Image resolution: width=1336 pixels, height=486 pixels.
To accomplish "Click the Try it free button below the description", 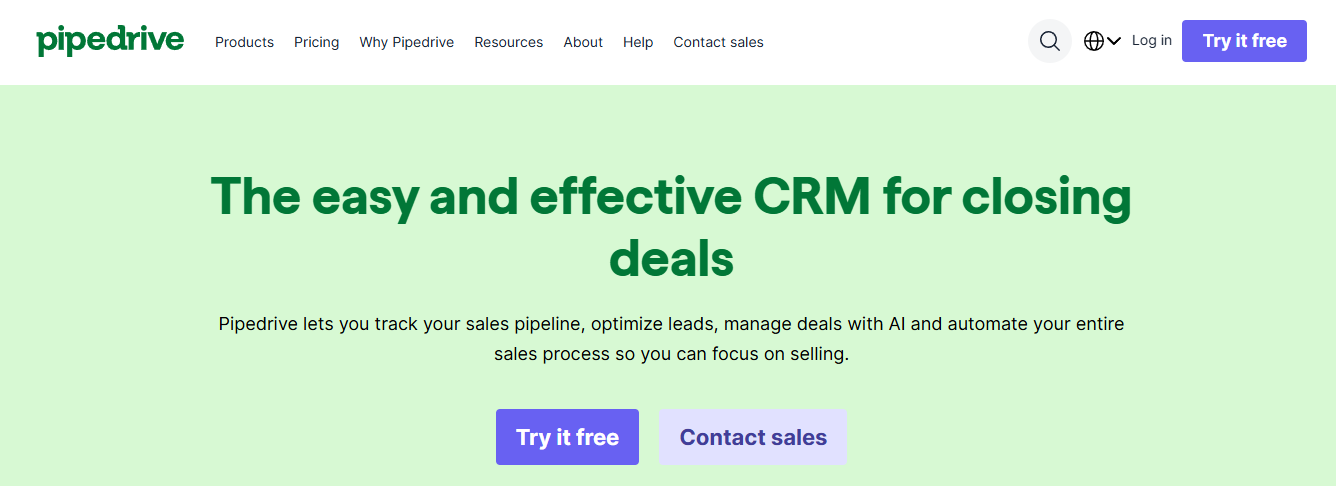I will click(x=567, y=437).
